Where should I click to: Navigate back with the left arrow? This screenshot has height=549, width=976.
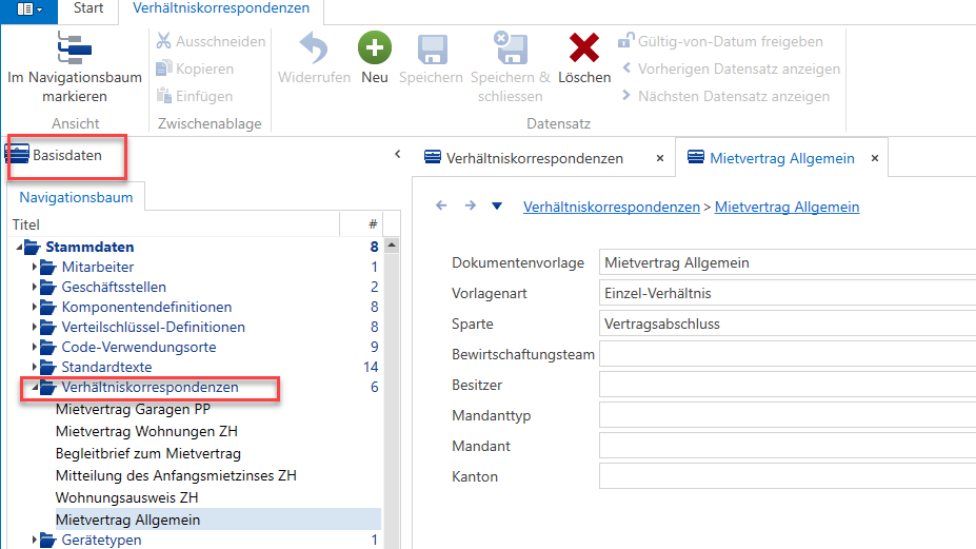click(441, 205)
